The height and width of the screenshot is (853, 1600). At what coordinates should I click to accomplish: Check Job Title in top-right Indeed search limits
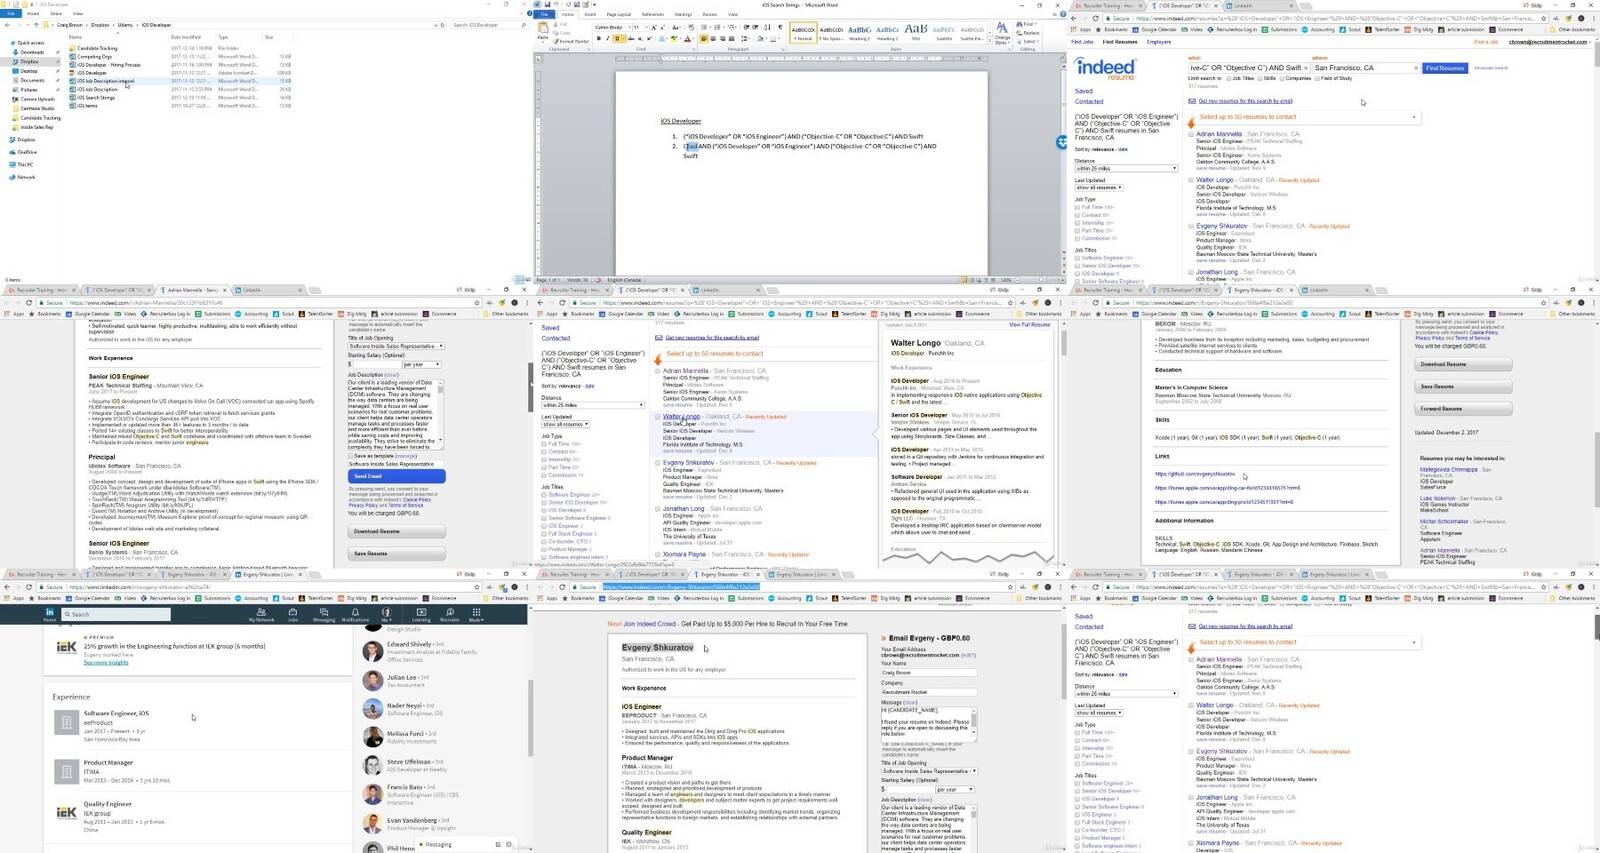coord(1229,78)
